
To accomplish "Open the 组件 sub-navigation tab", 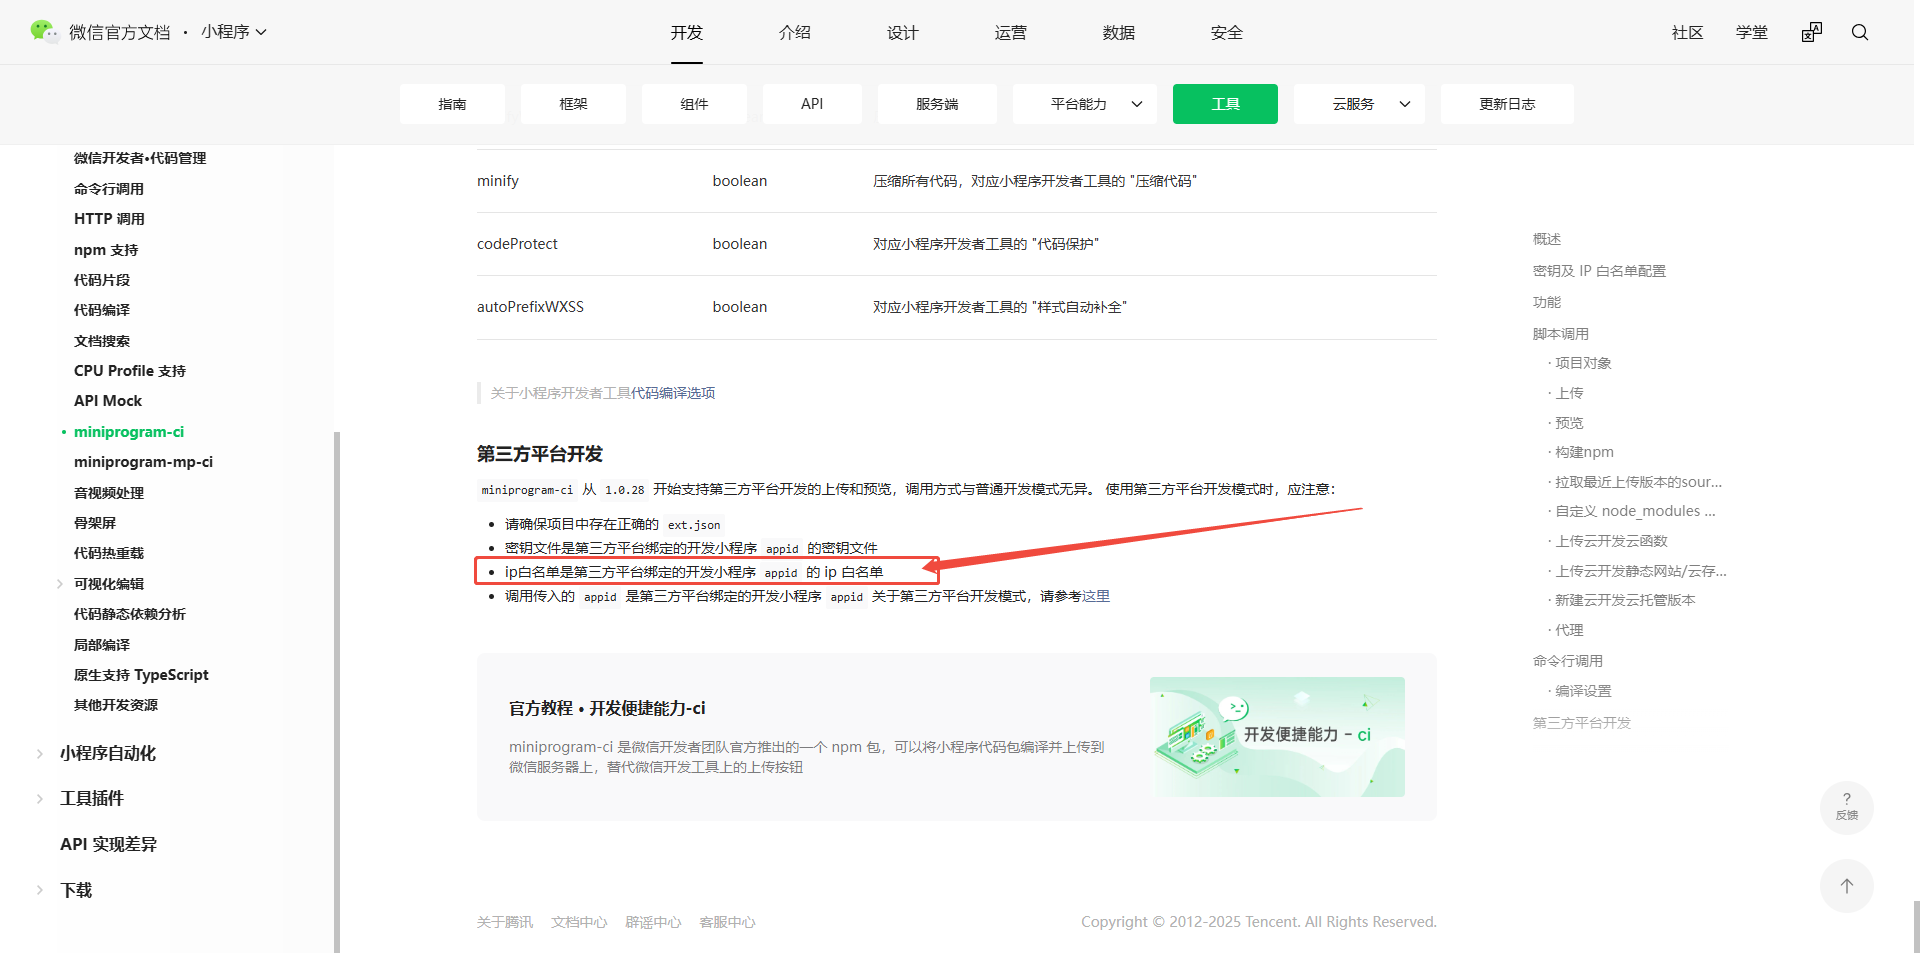I will point(694,104).
